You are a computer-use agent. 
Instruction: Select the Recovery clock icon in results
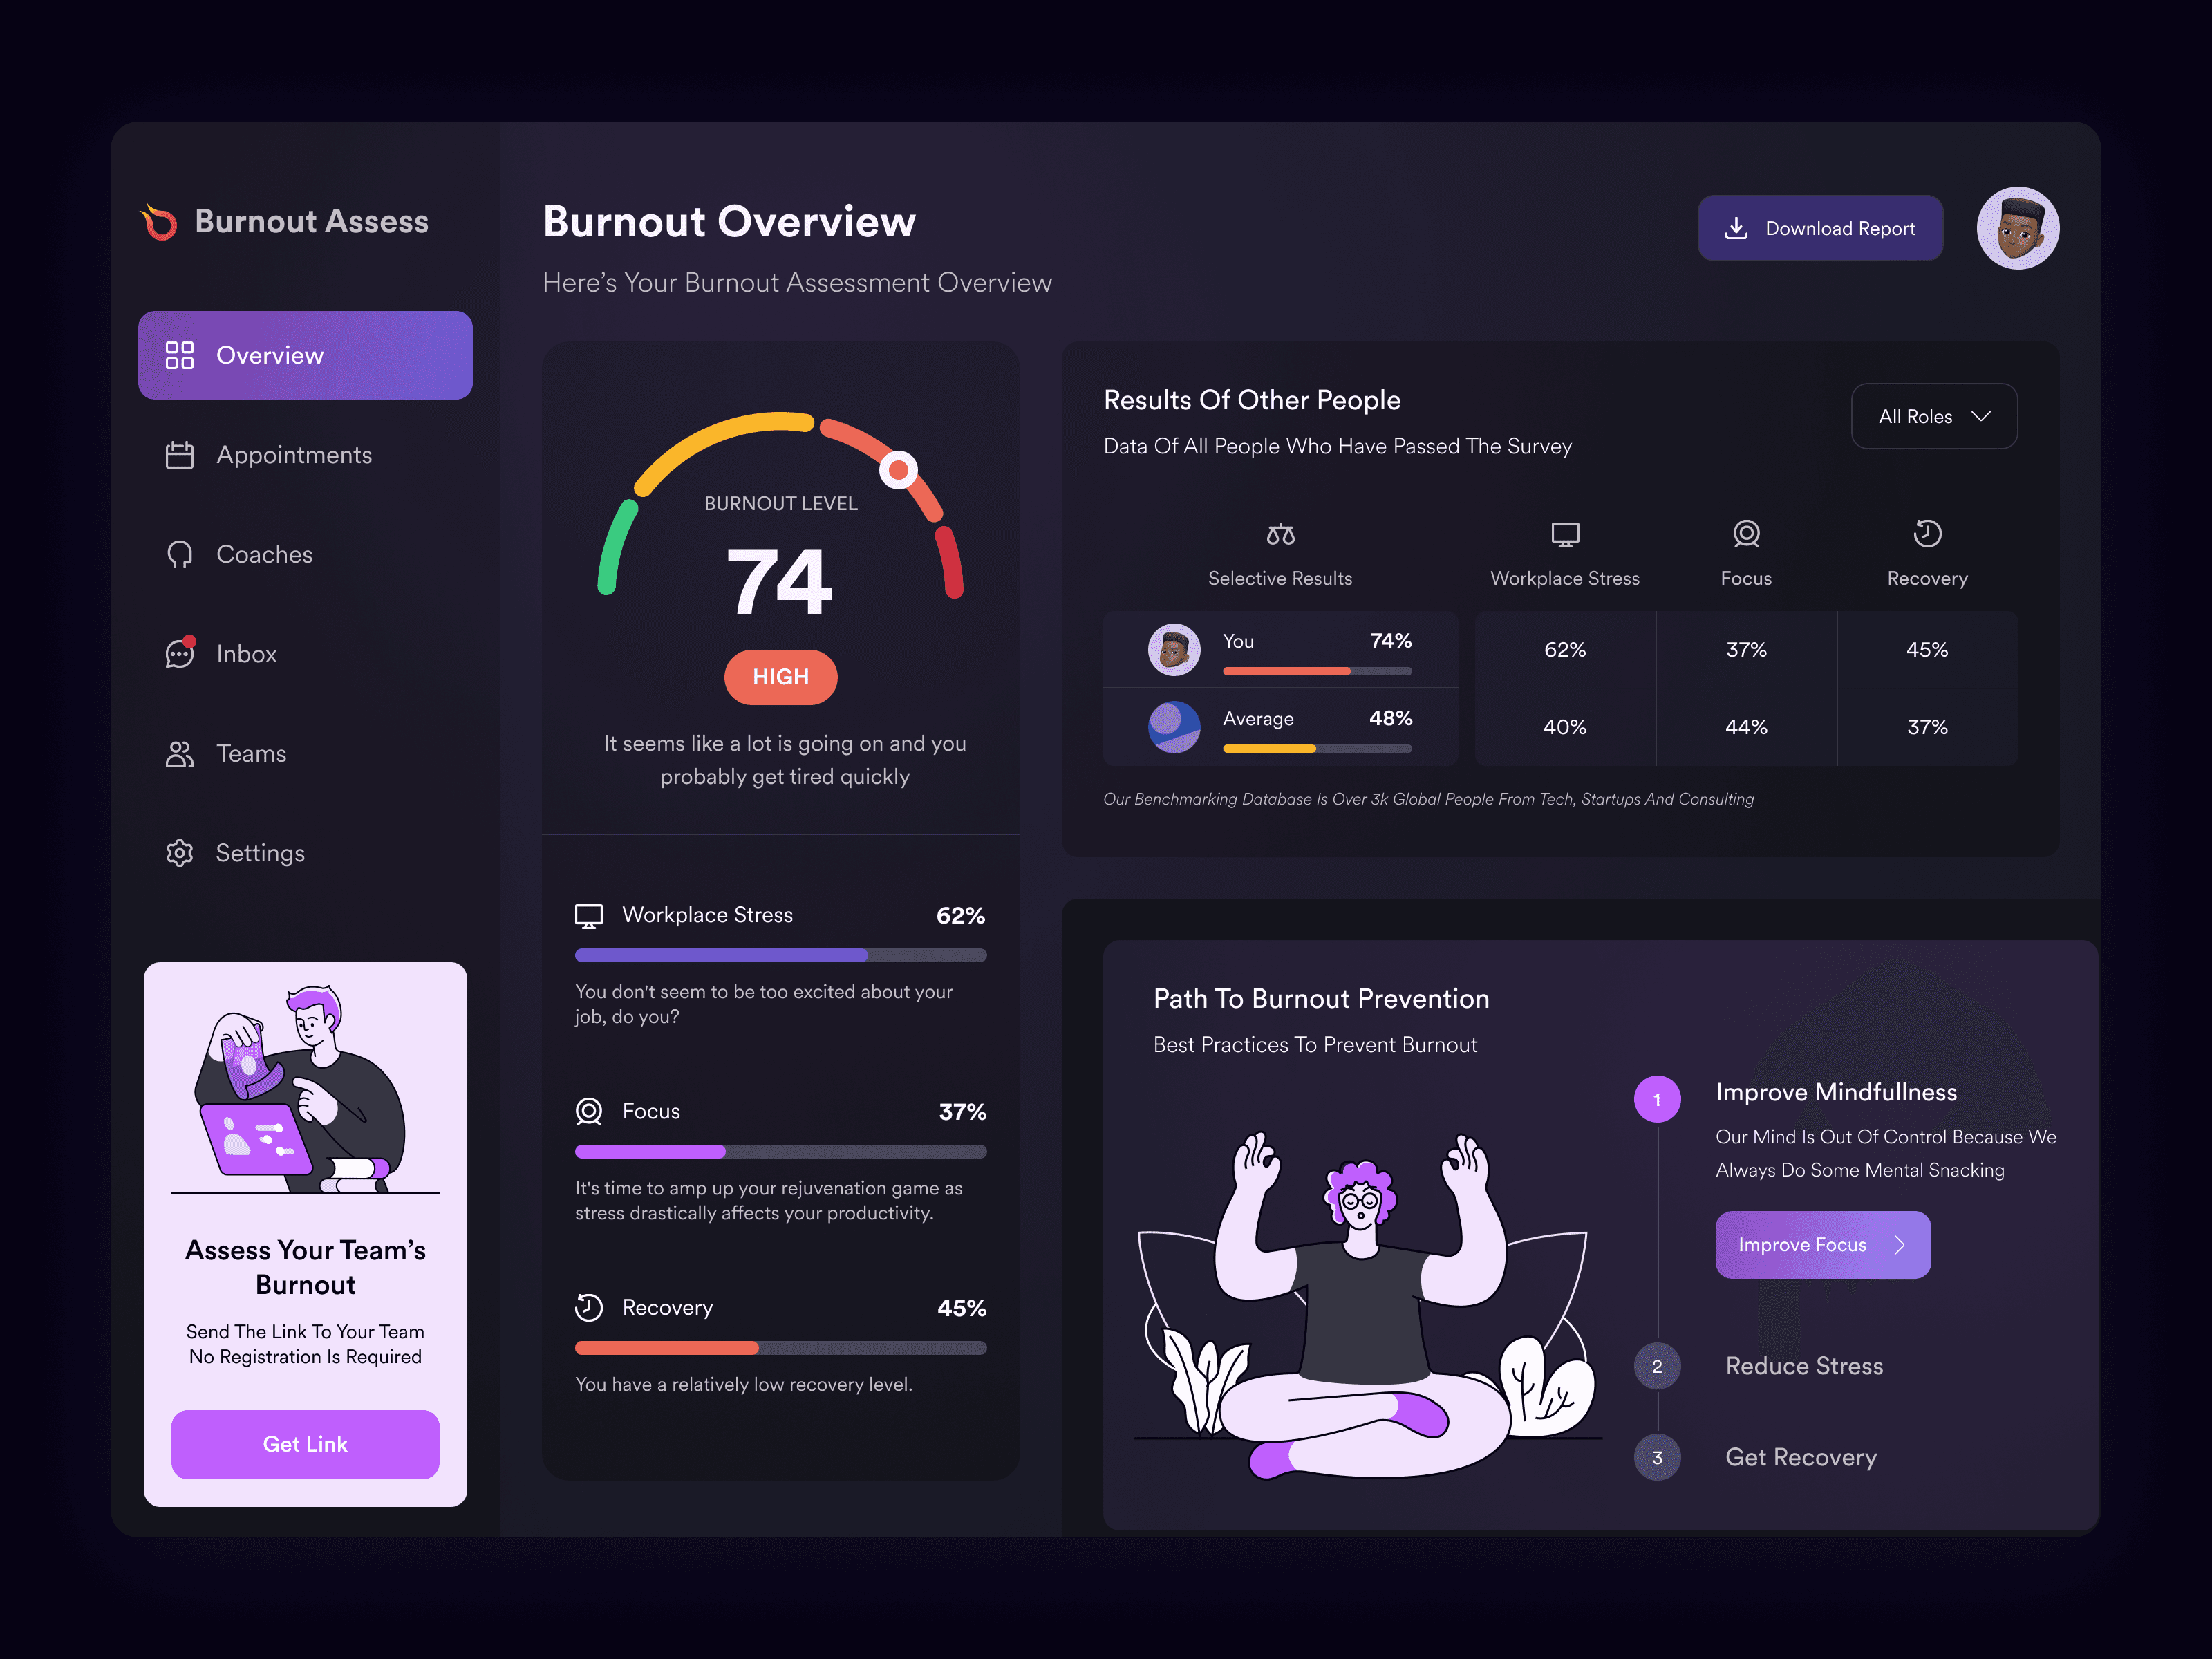pyautogui.click(x=1927, y=534)
